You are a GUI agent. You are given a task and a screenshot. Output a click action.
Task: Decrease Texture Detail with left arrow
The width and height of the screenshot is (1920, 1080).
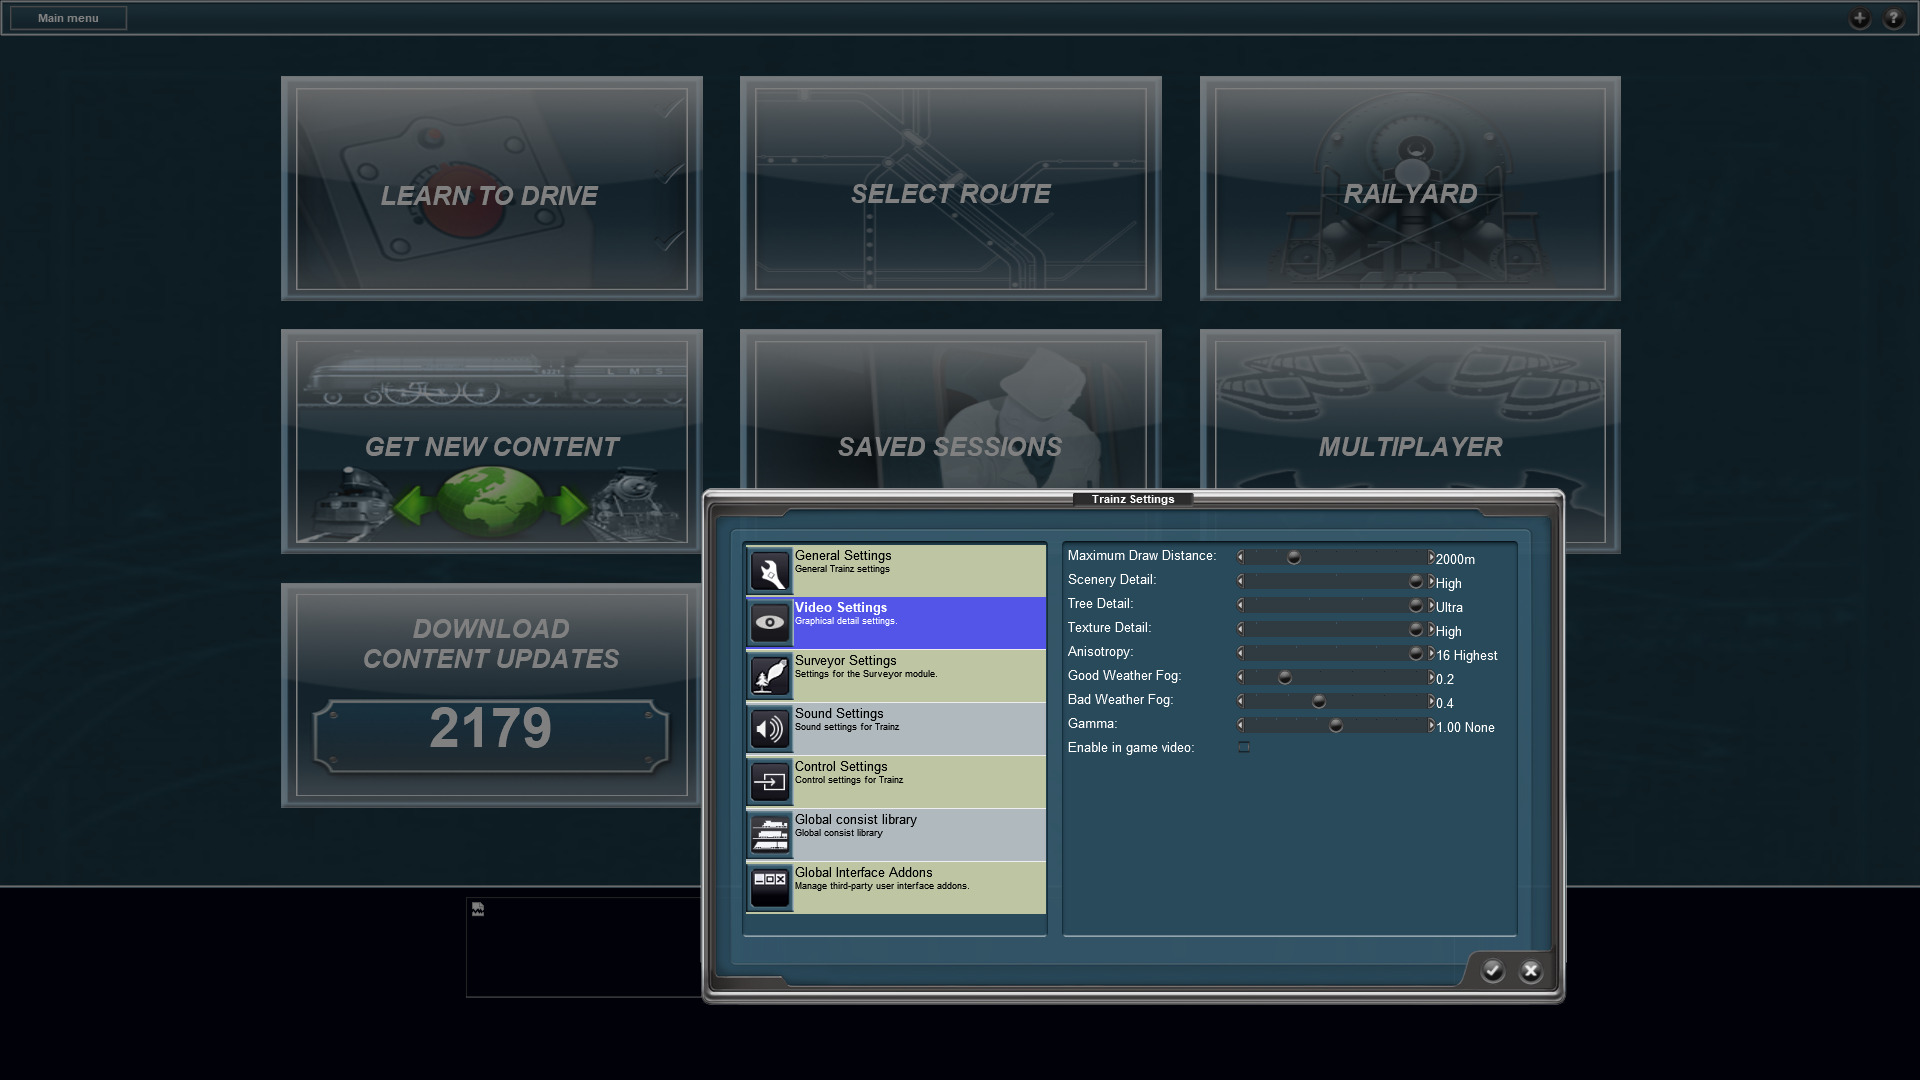tap(1241, 629)
